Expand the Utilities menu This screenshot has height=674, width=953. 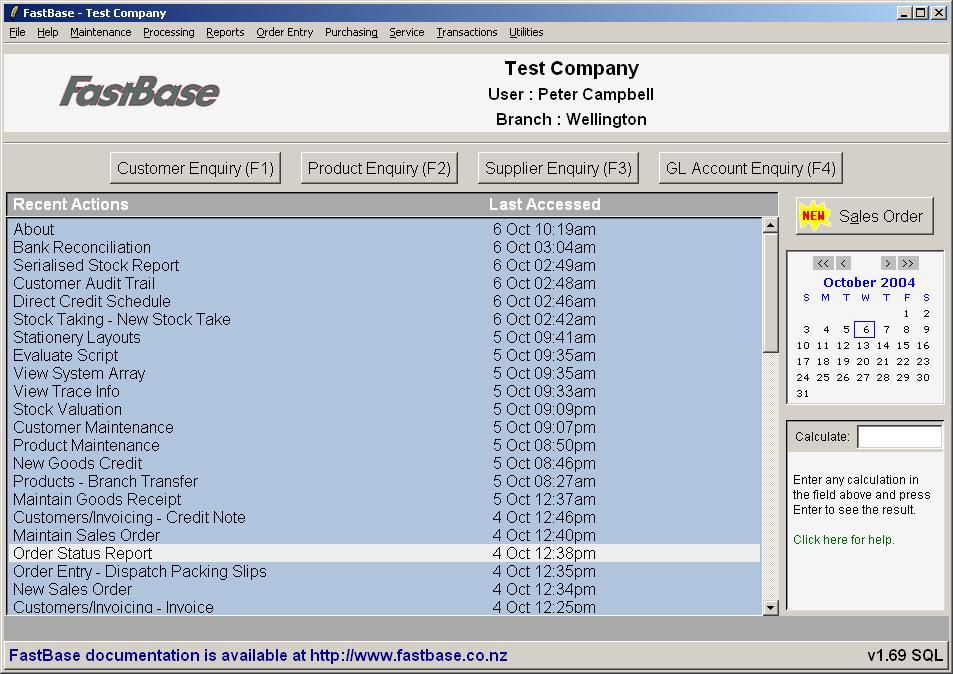pos(526,32)
